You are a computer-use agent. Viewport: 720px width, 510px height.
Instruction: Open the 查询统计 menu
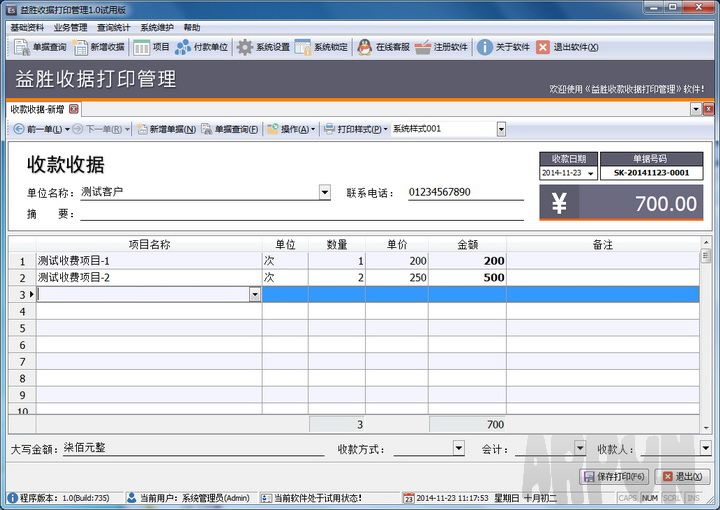(113, 27)
